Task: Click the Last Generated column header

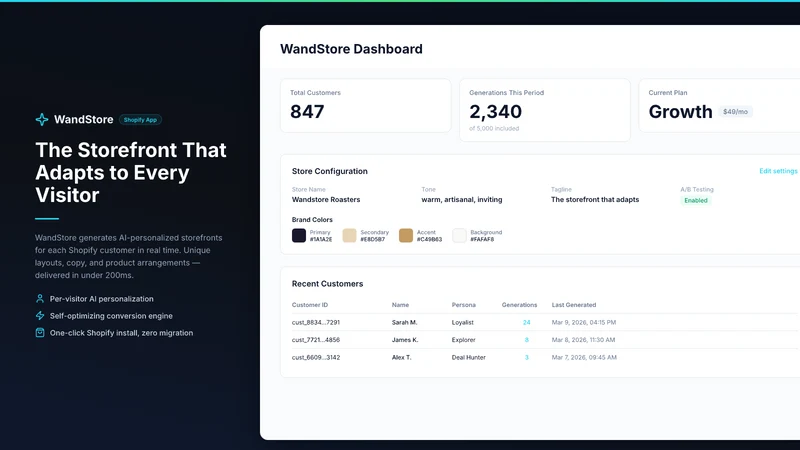Action: [574, 305]
